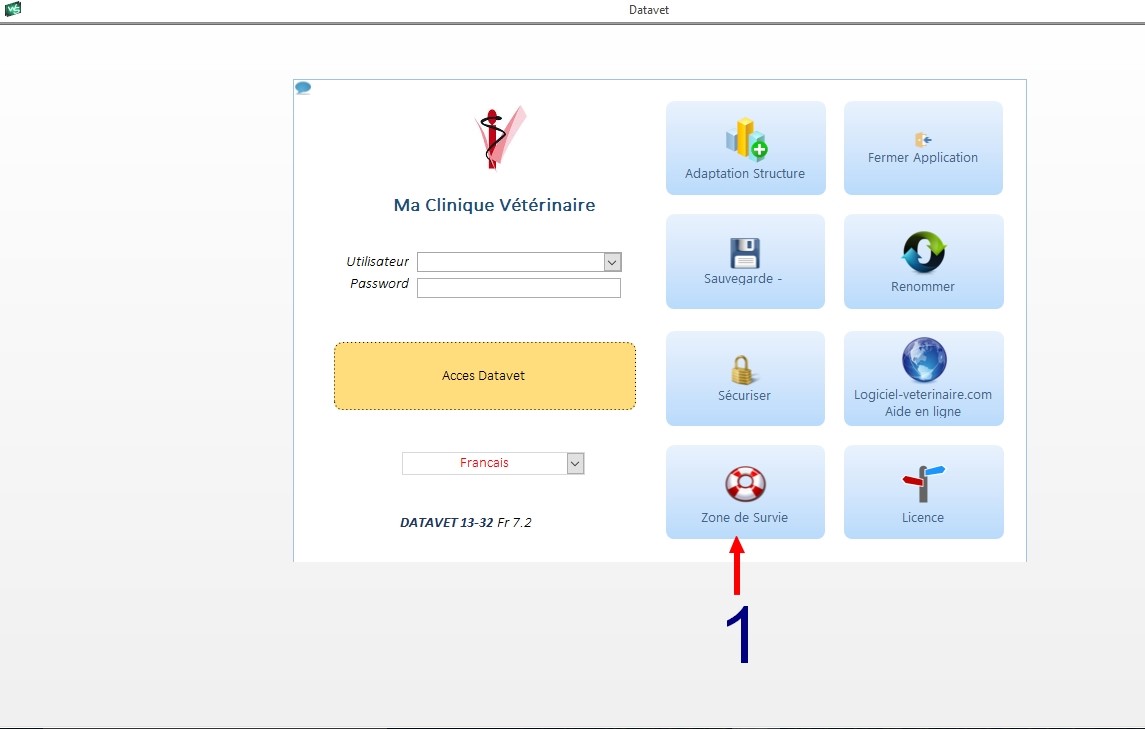
Task: Click the Renommer label
Action: [922, 287]
